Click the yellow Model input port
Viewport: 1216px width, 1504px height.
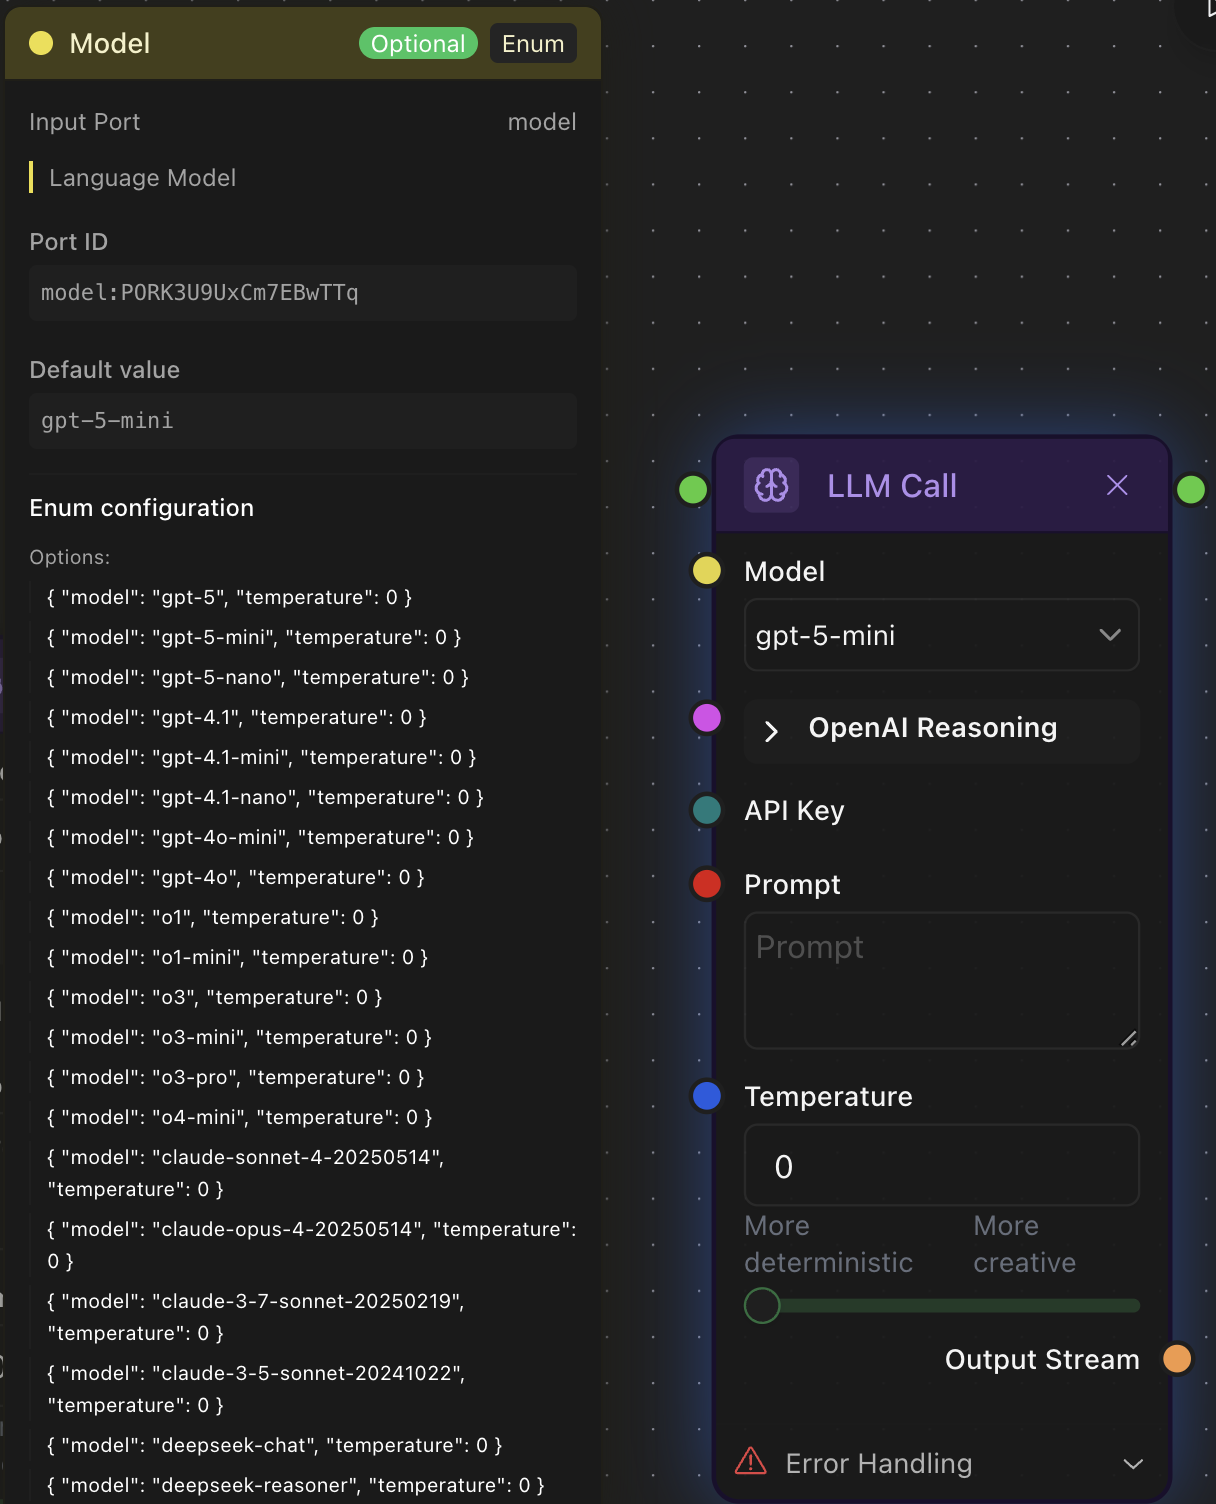707,571
